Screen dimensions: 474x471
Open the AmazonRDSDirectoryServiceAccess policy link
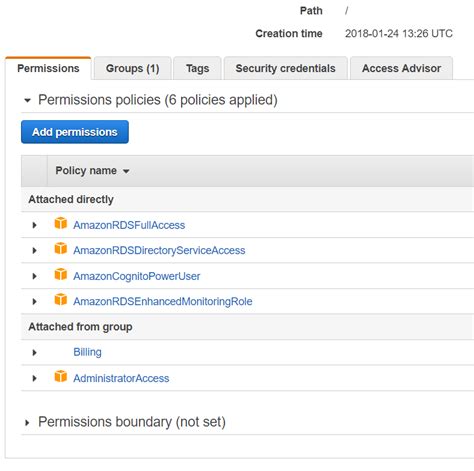(159, 251)
